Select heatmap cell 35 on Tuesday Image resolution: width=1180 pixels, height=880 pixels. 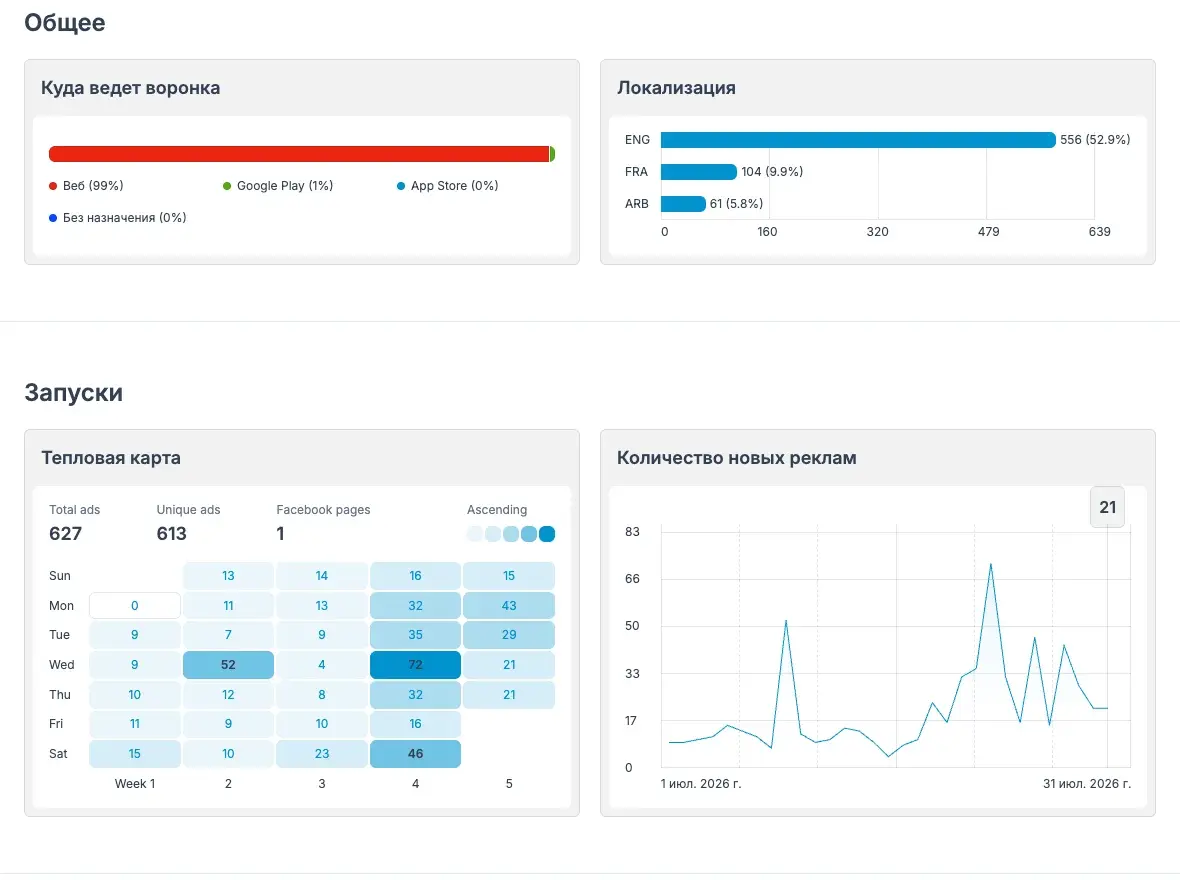415,635
